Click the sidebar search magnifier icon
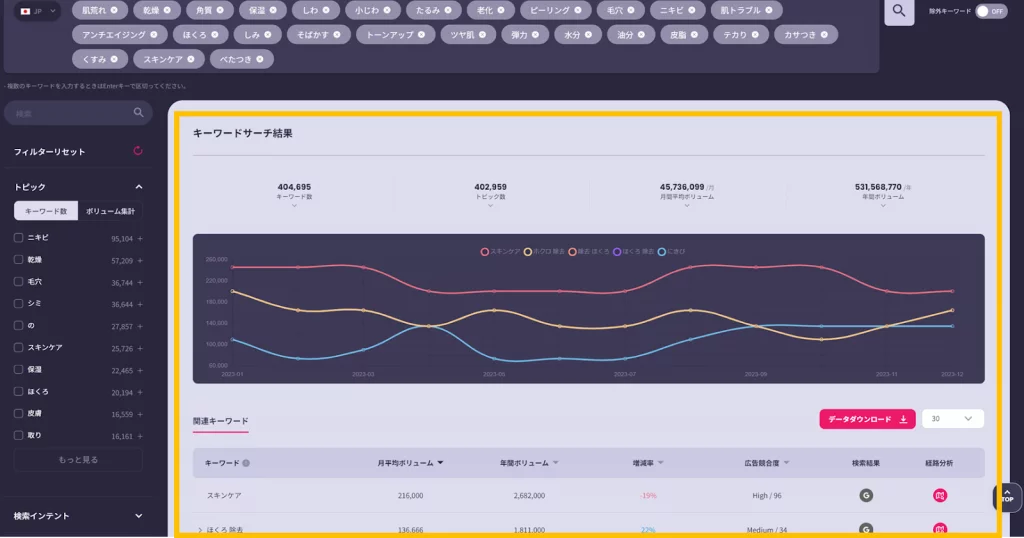1024x538 pixels. [x=139, y=113]
